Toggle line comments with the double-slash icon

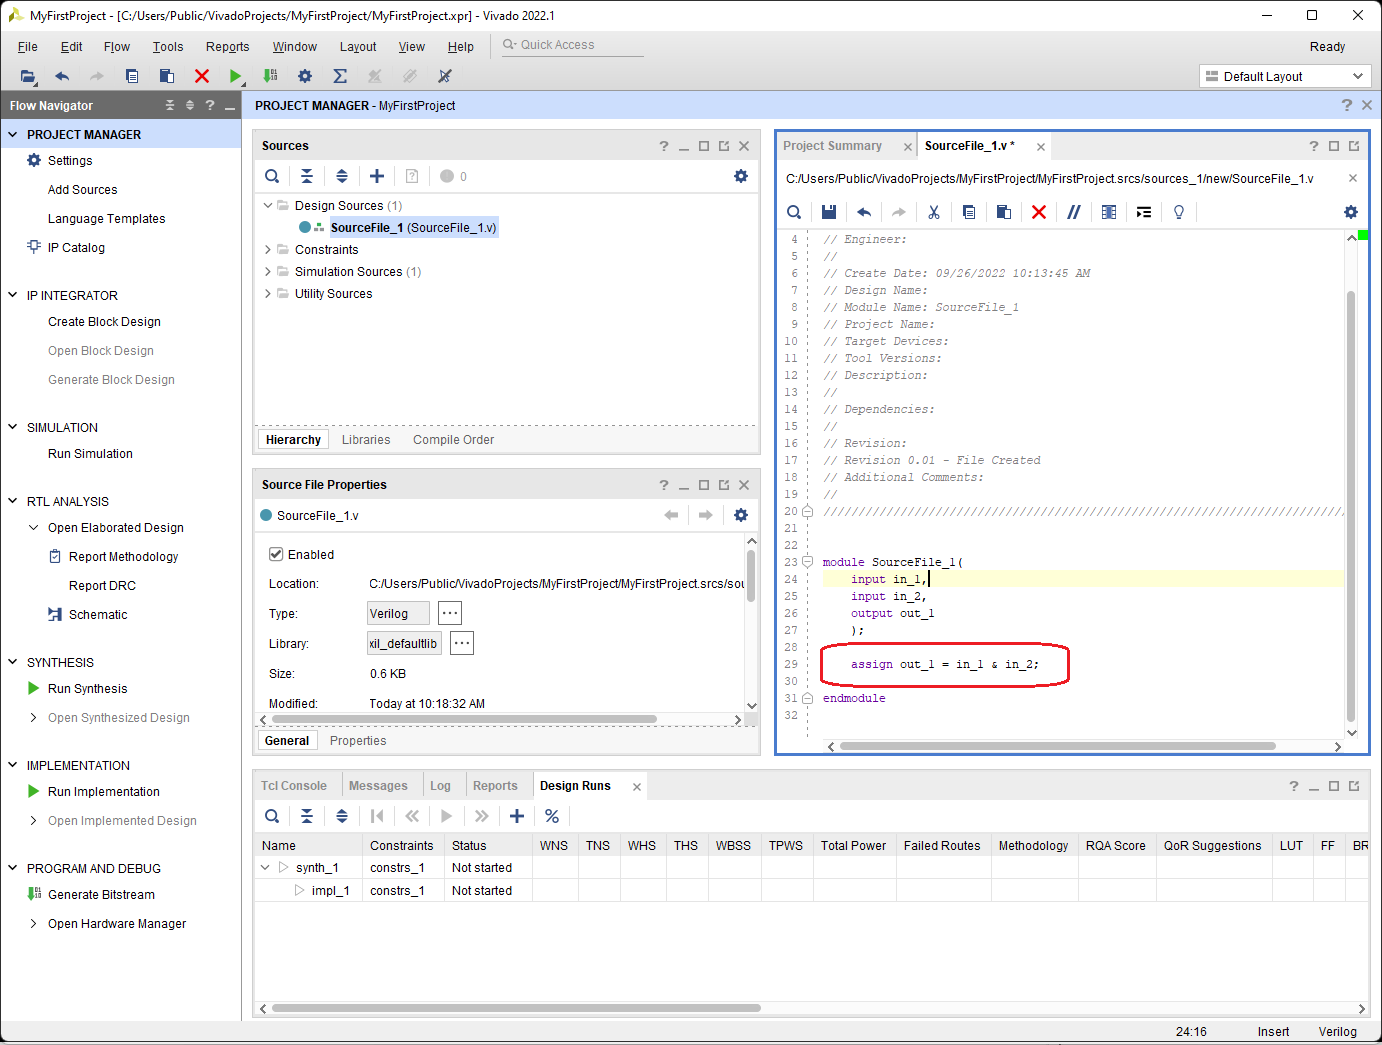click(1074, 212)
